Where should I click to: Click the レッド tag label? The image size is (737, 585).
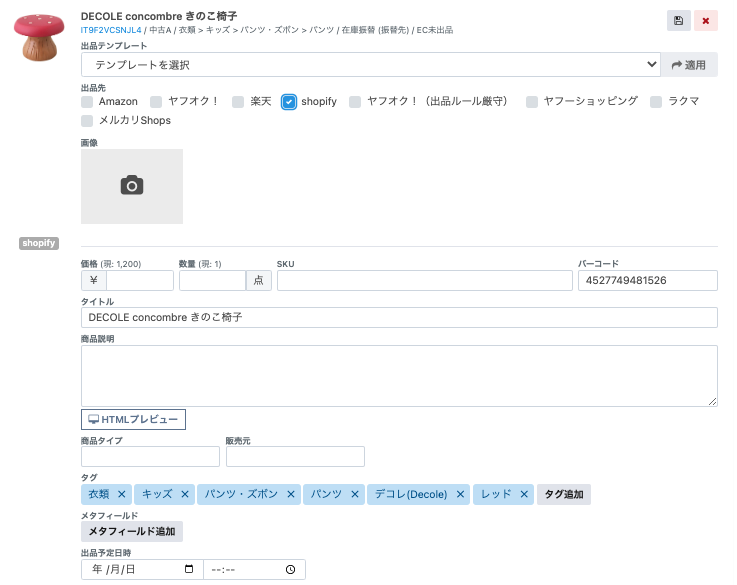click(x=496, y=494)
